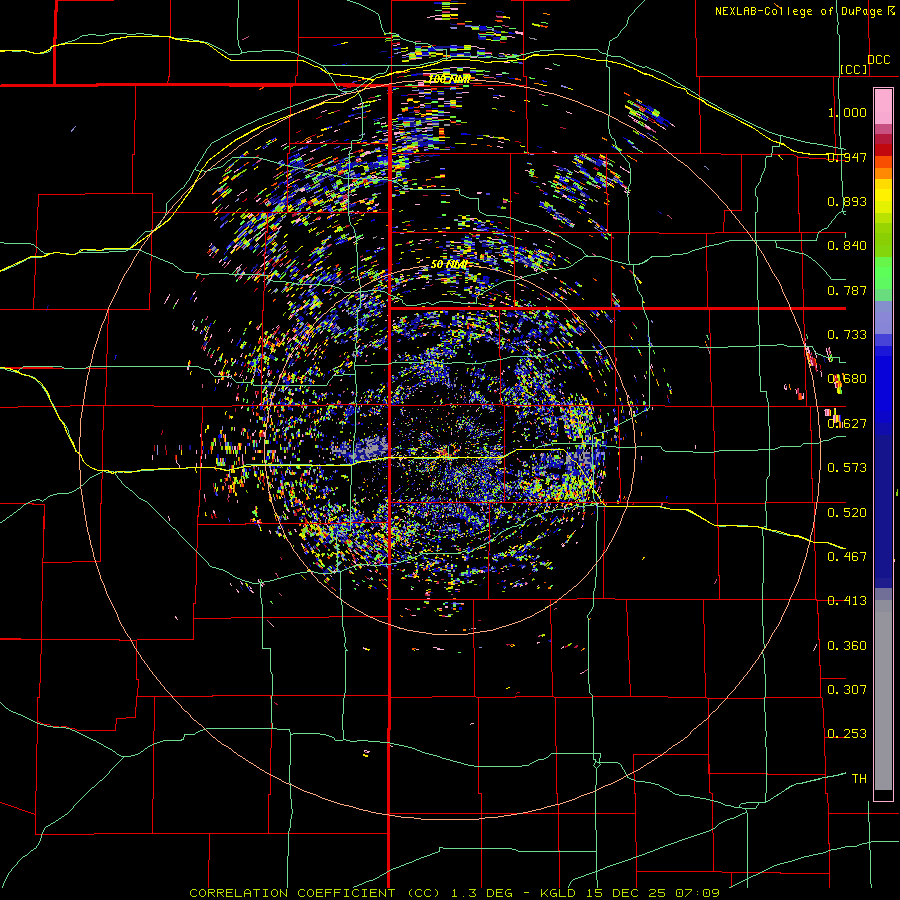Click the 0.840 scale value

pos(847,246)
